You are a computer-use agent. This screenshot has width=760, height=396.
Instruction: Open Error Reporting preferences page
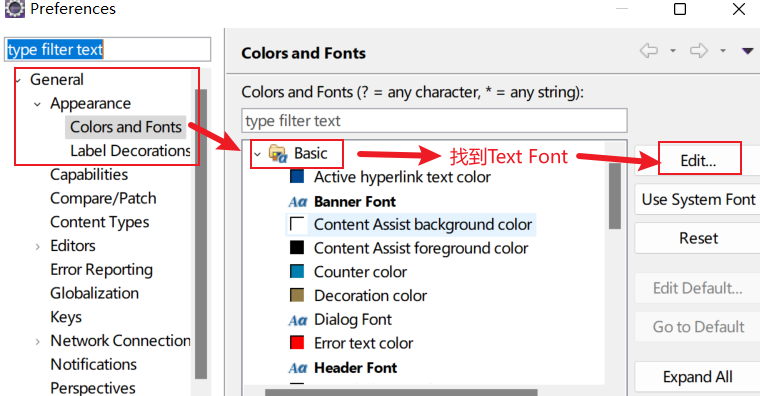click(x=101, y=269)
